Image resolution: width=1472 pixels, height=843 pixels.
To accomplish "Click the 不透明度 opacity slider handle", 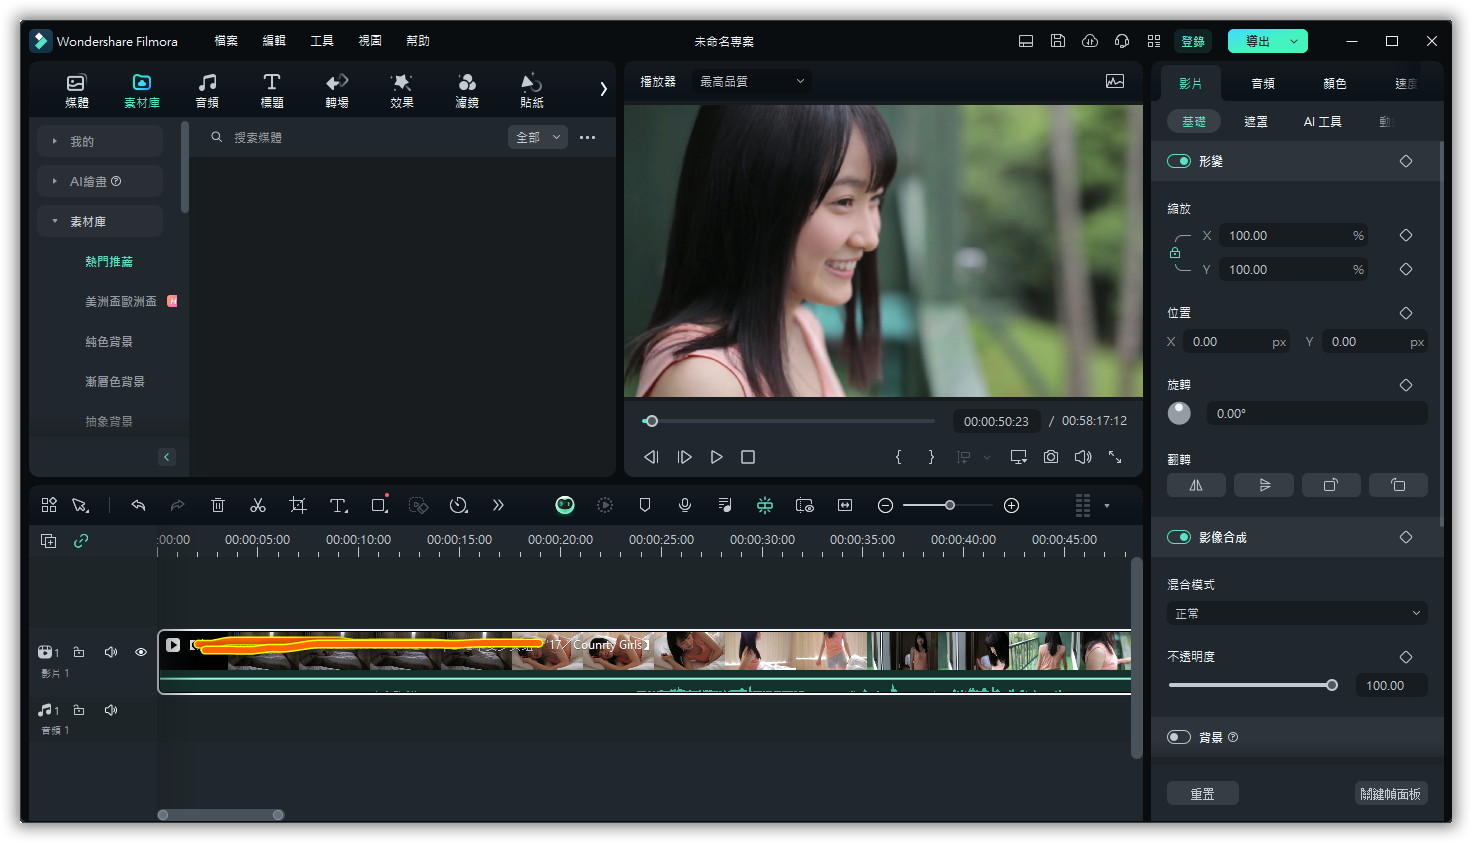I will pos(1332,685).
